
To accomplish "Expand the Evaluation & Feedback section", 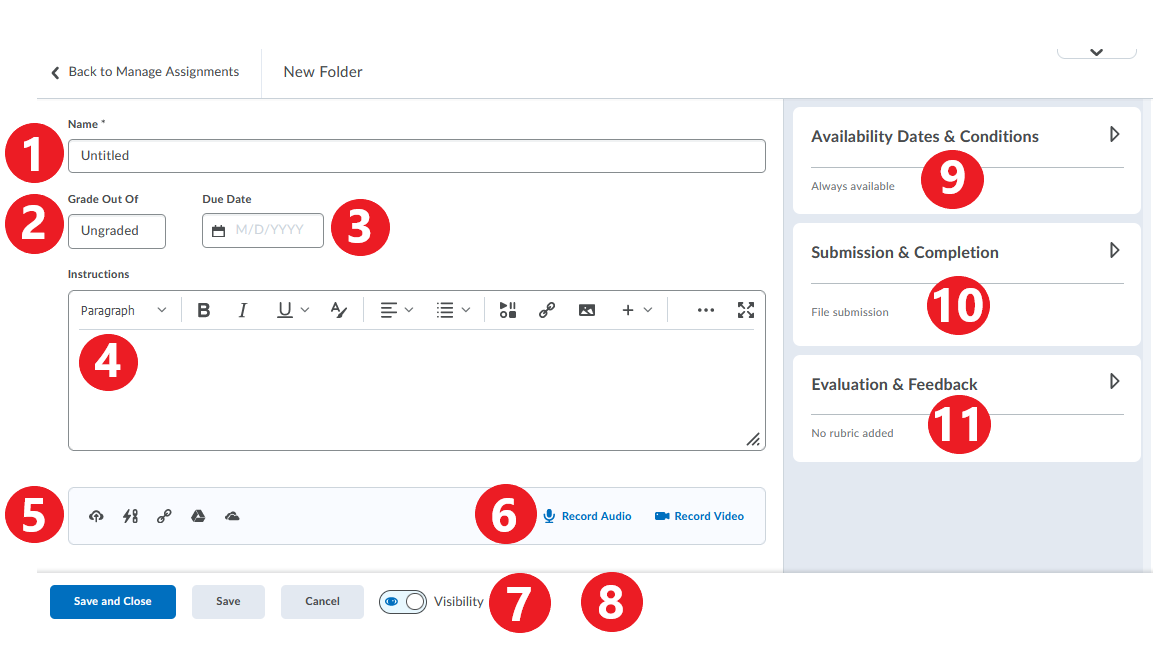I will (1114, 381).
